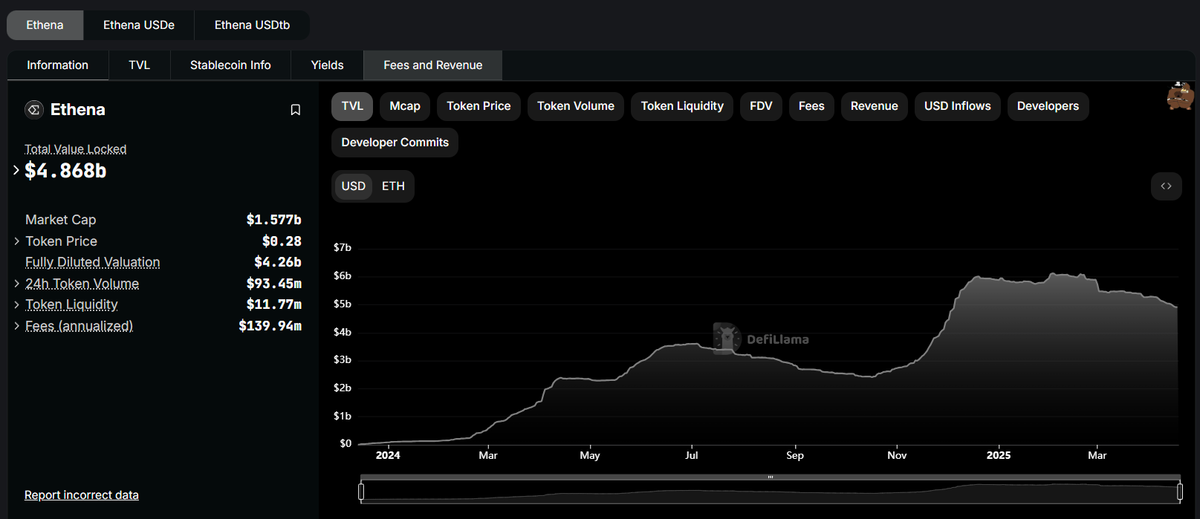Enable the USD Inflows chart series
The width and height of the screenshot is (1200, 519).
957,106
